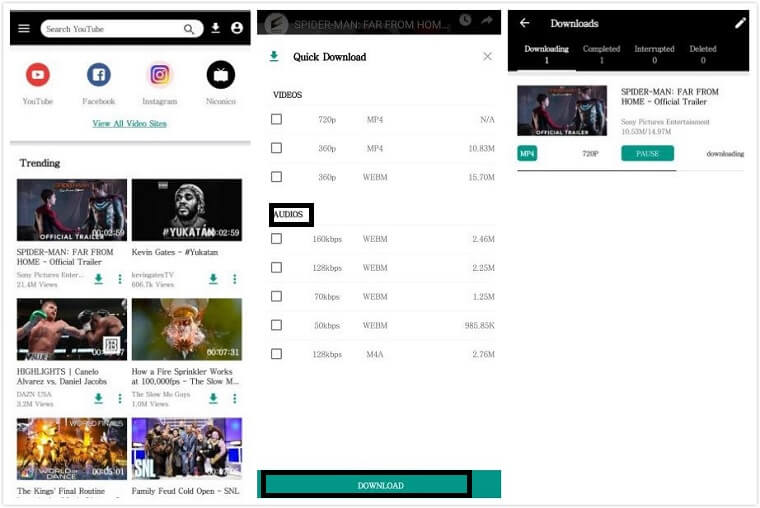760x508 pixels.
Task: Open the Spider-Man thumbnail in Downloads list
Action: pyautogui.click(x=562, y=111)
